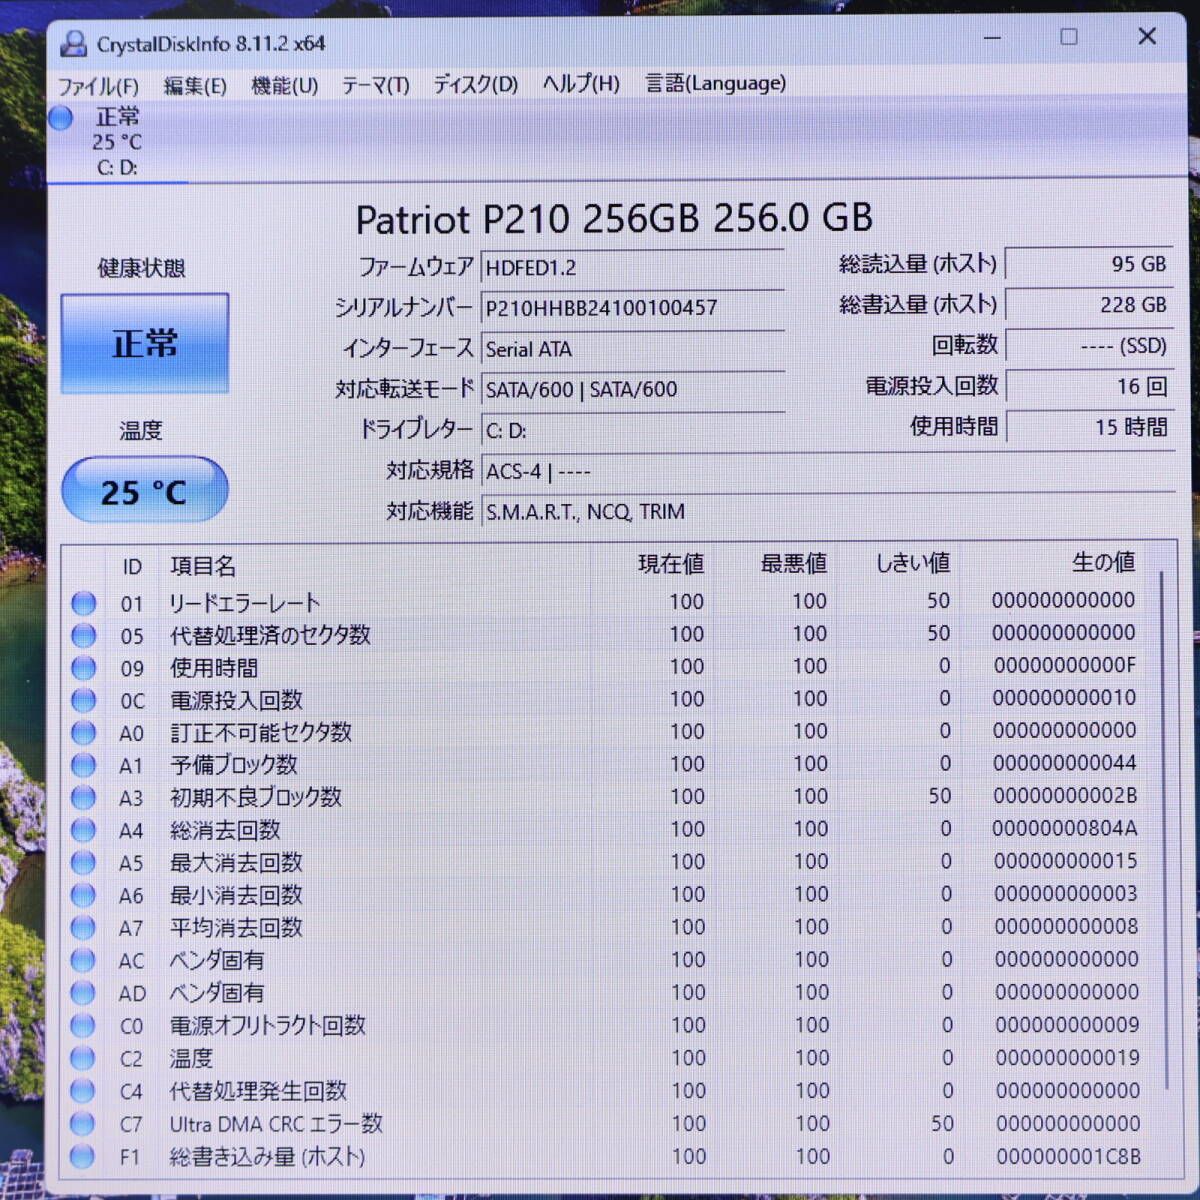Click the インターフェース field Serial ATA
Image resolution: width=1200 pixels, height=1200 pixels.
pyautogui.click(x=632, y=349)
